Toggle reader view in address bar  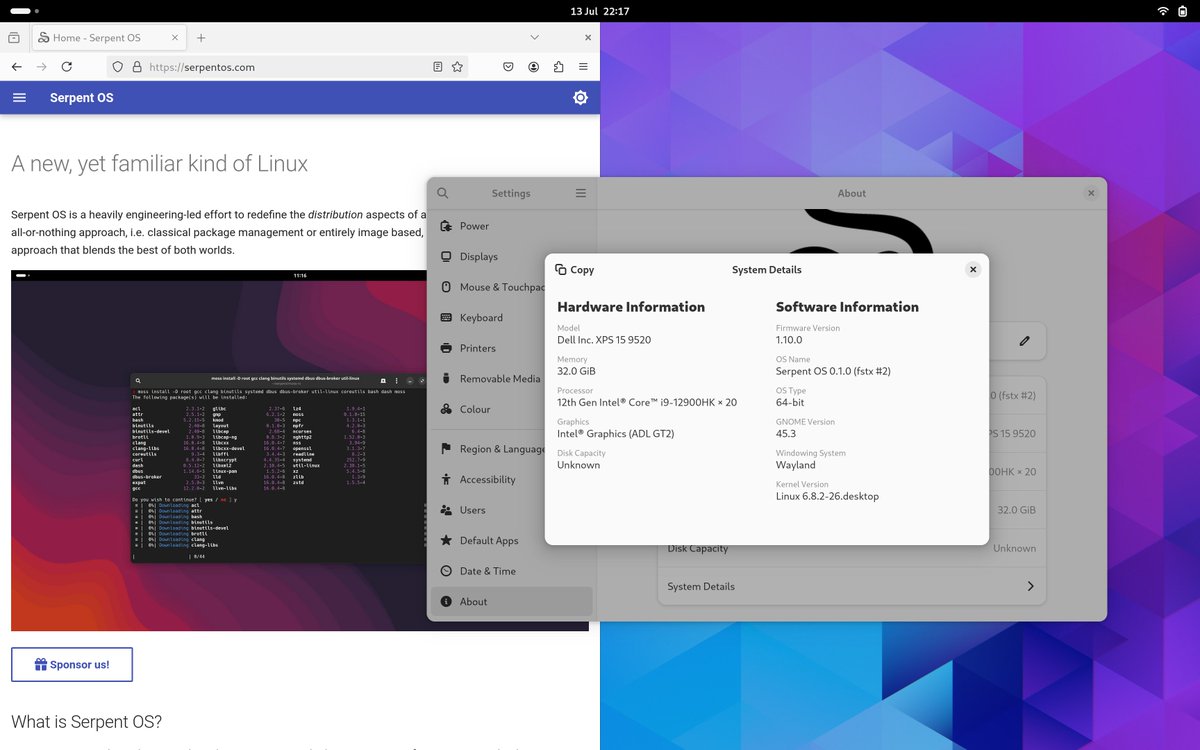click(438, 67)
